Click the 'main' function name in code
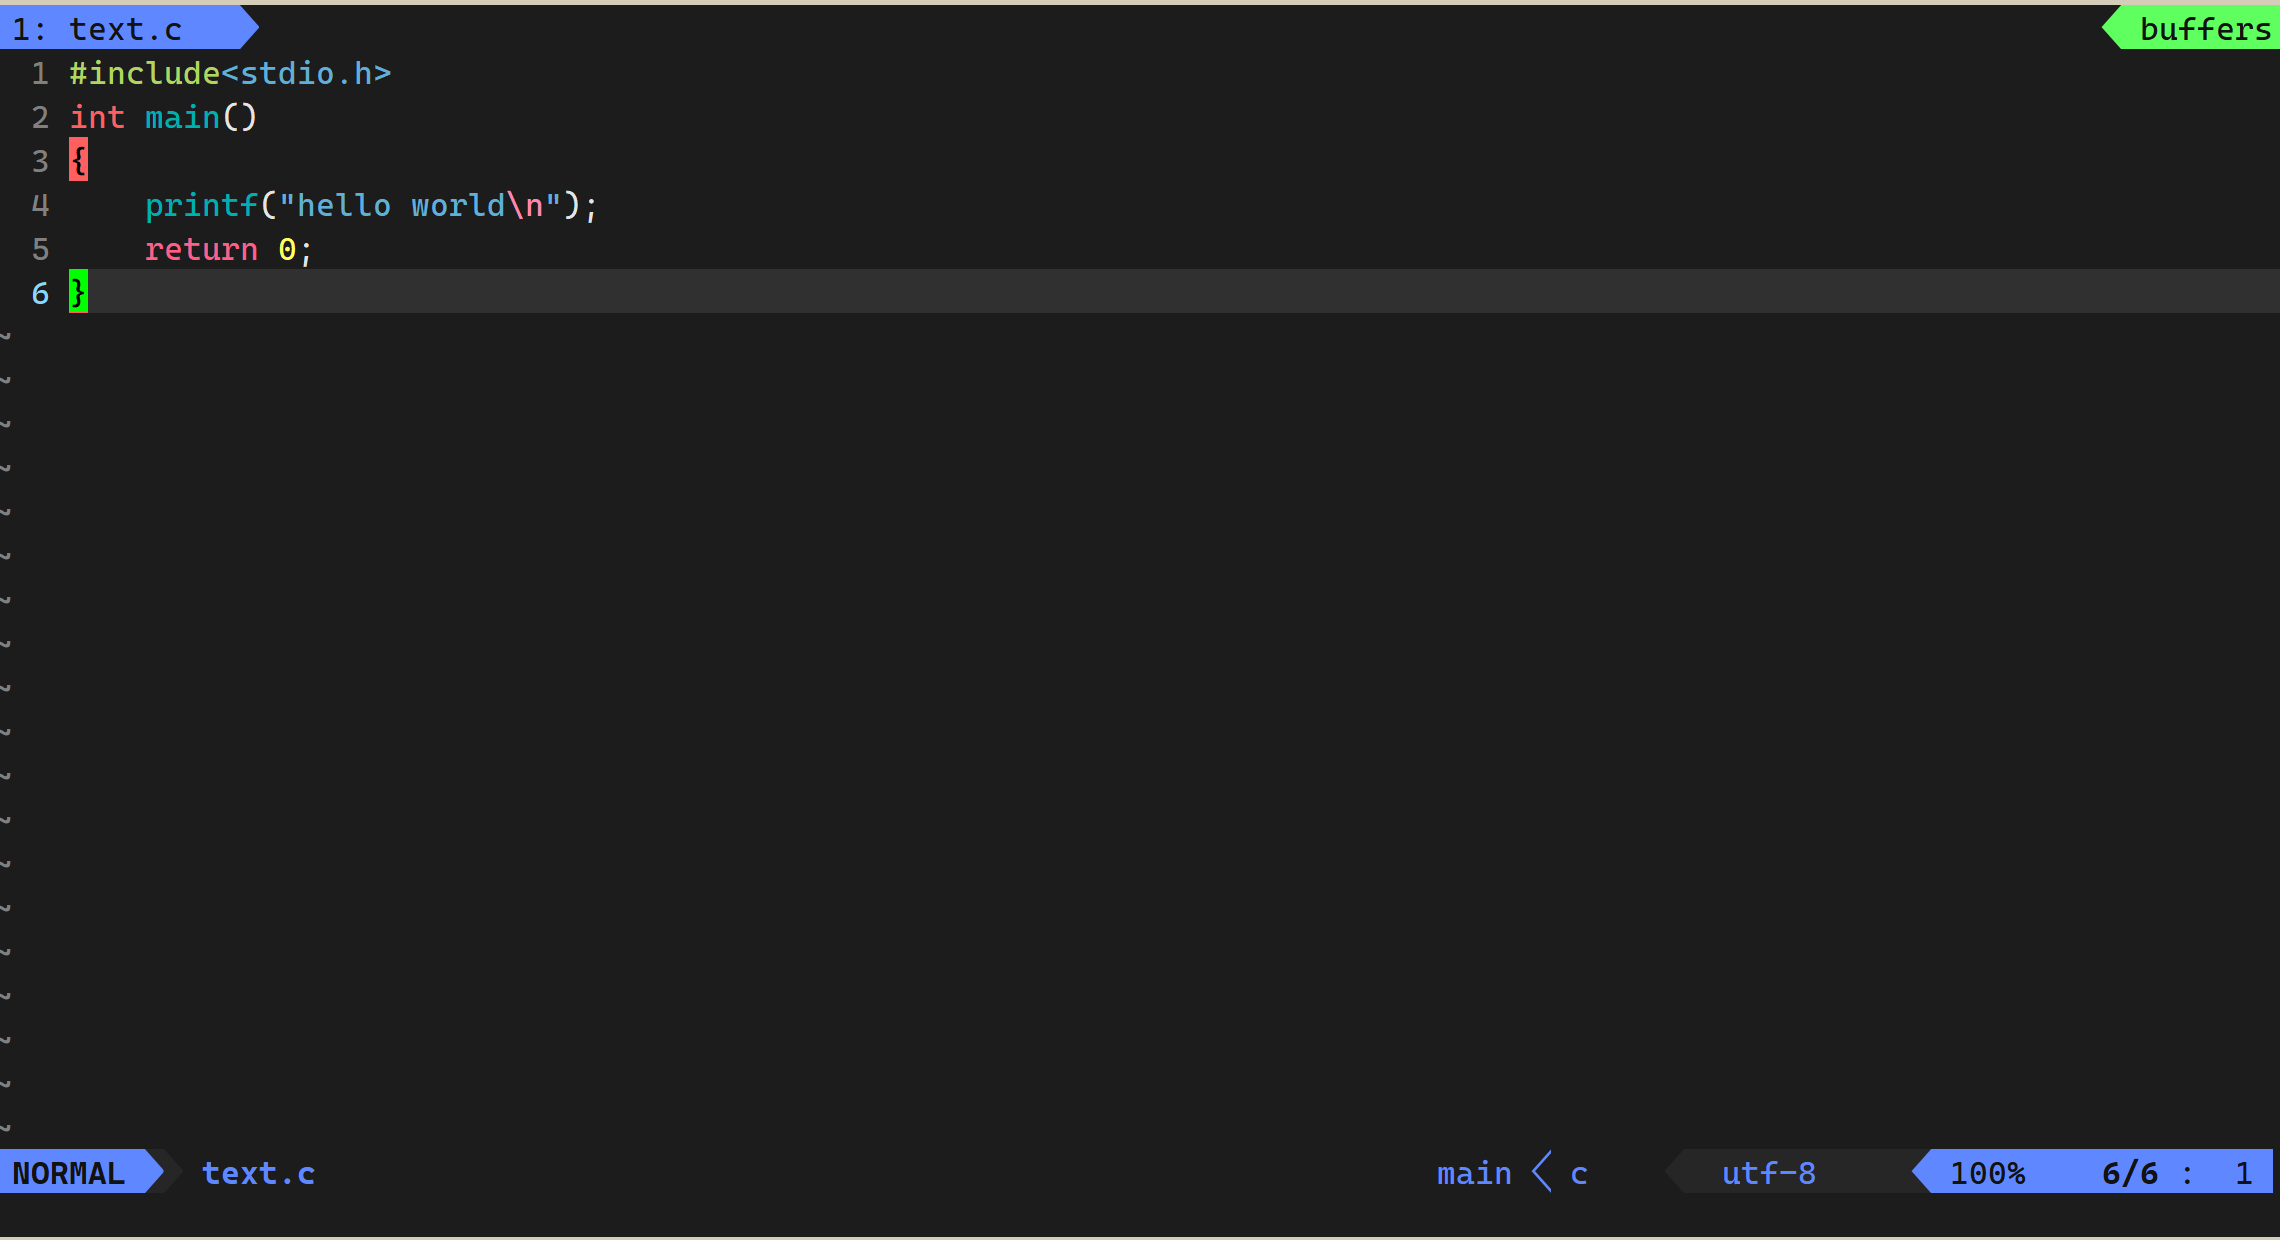Image resolution: width=2280 pixels, height=1240 pixels. coord(183,117)
